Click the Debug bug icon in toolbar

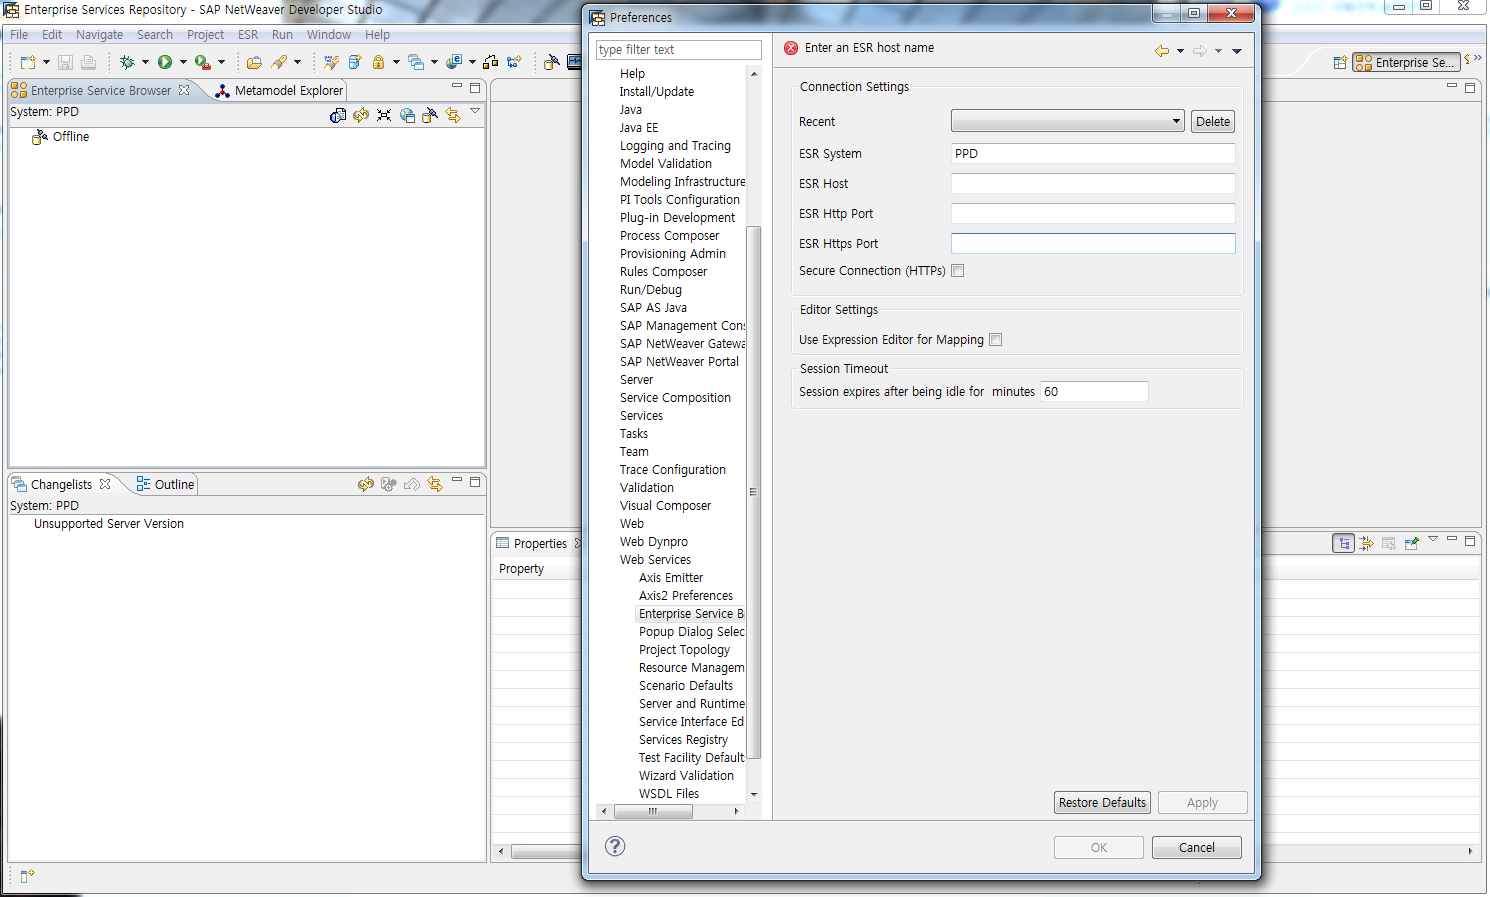click(x=127, y=62)
